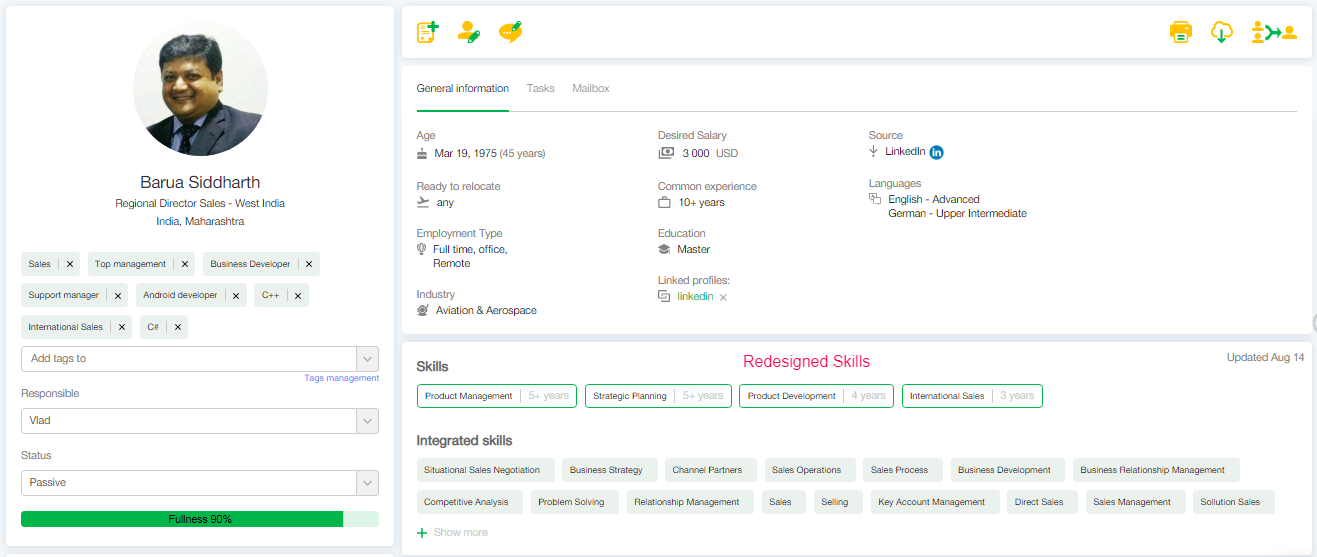Open the Add tags to dropdown

click(x=367, y=359)
